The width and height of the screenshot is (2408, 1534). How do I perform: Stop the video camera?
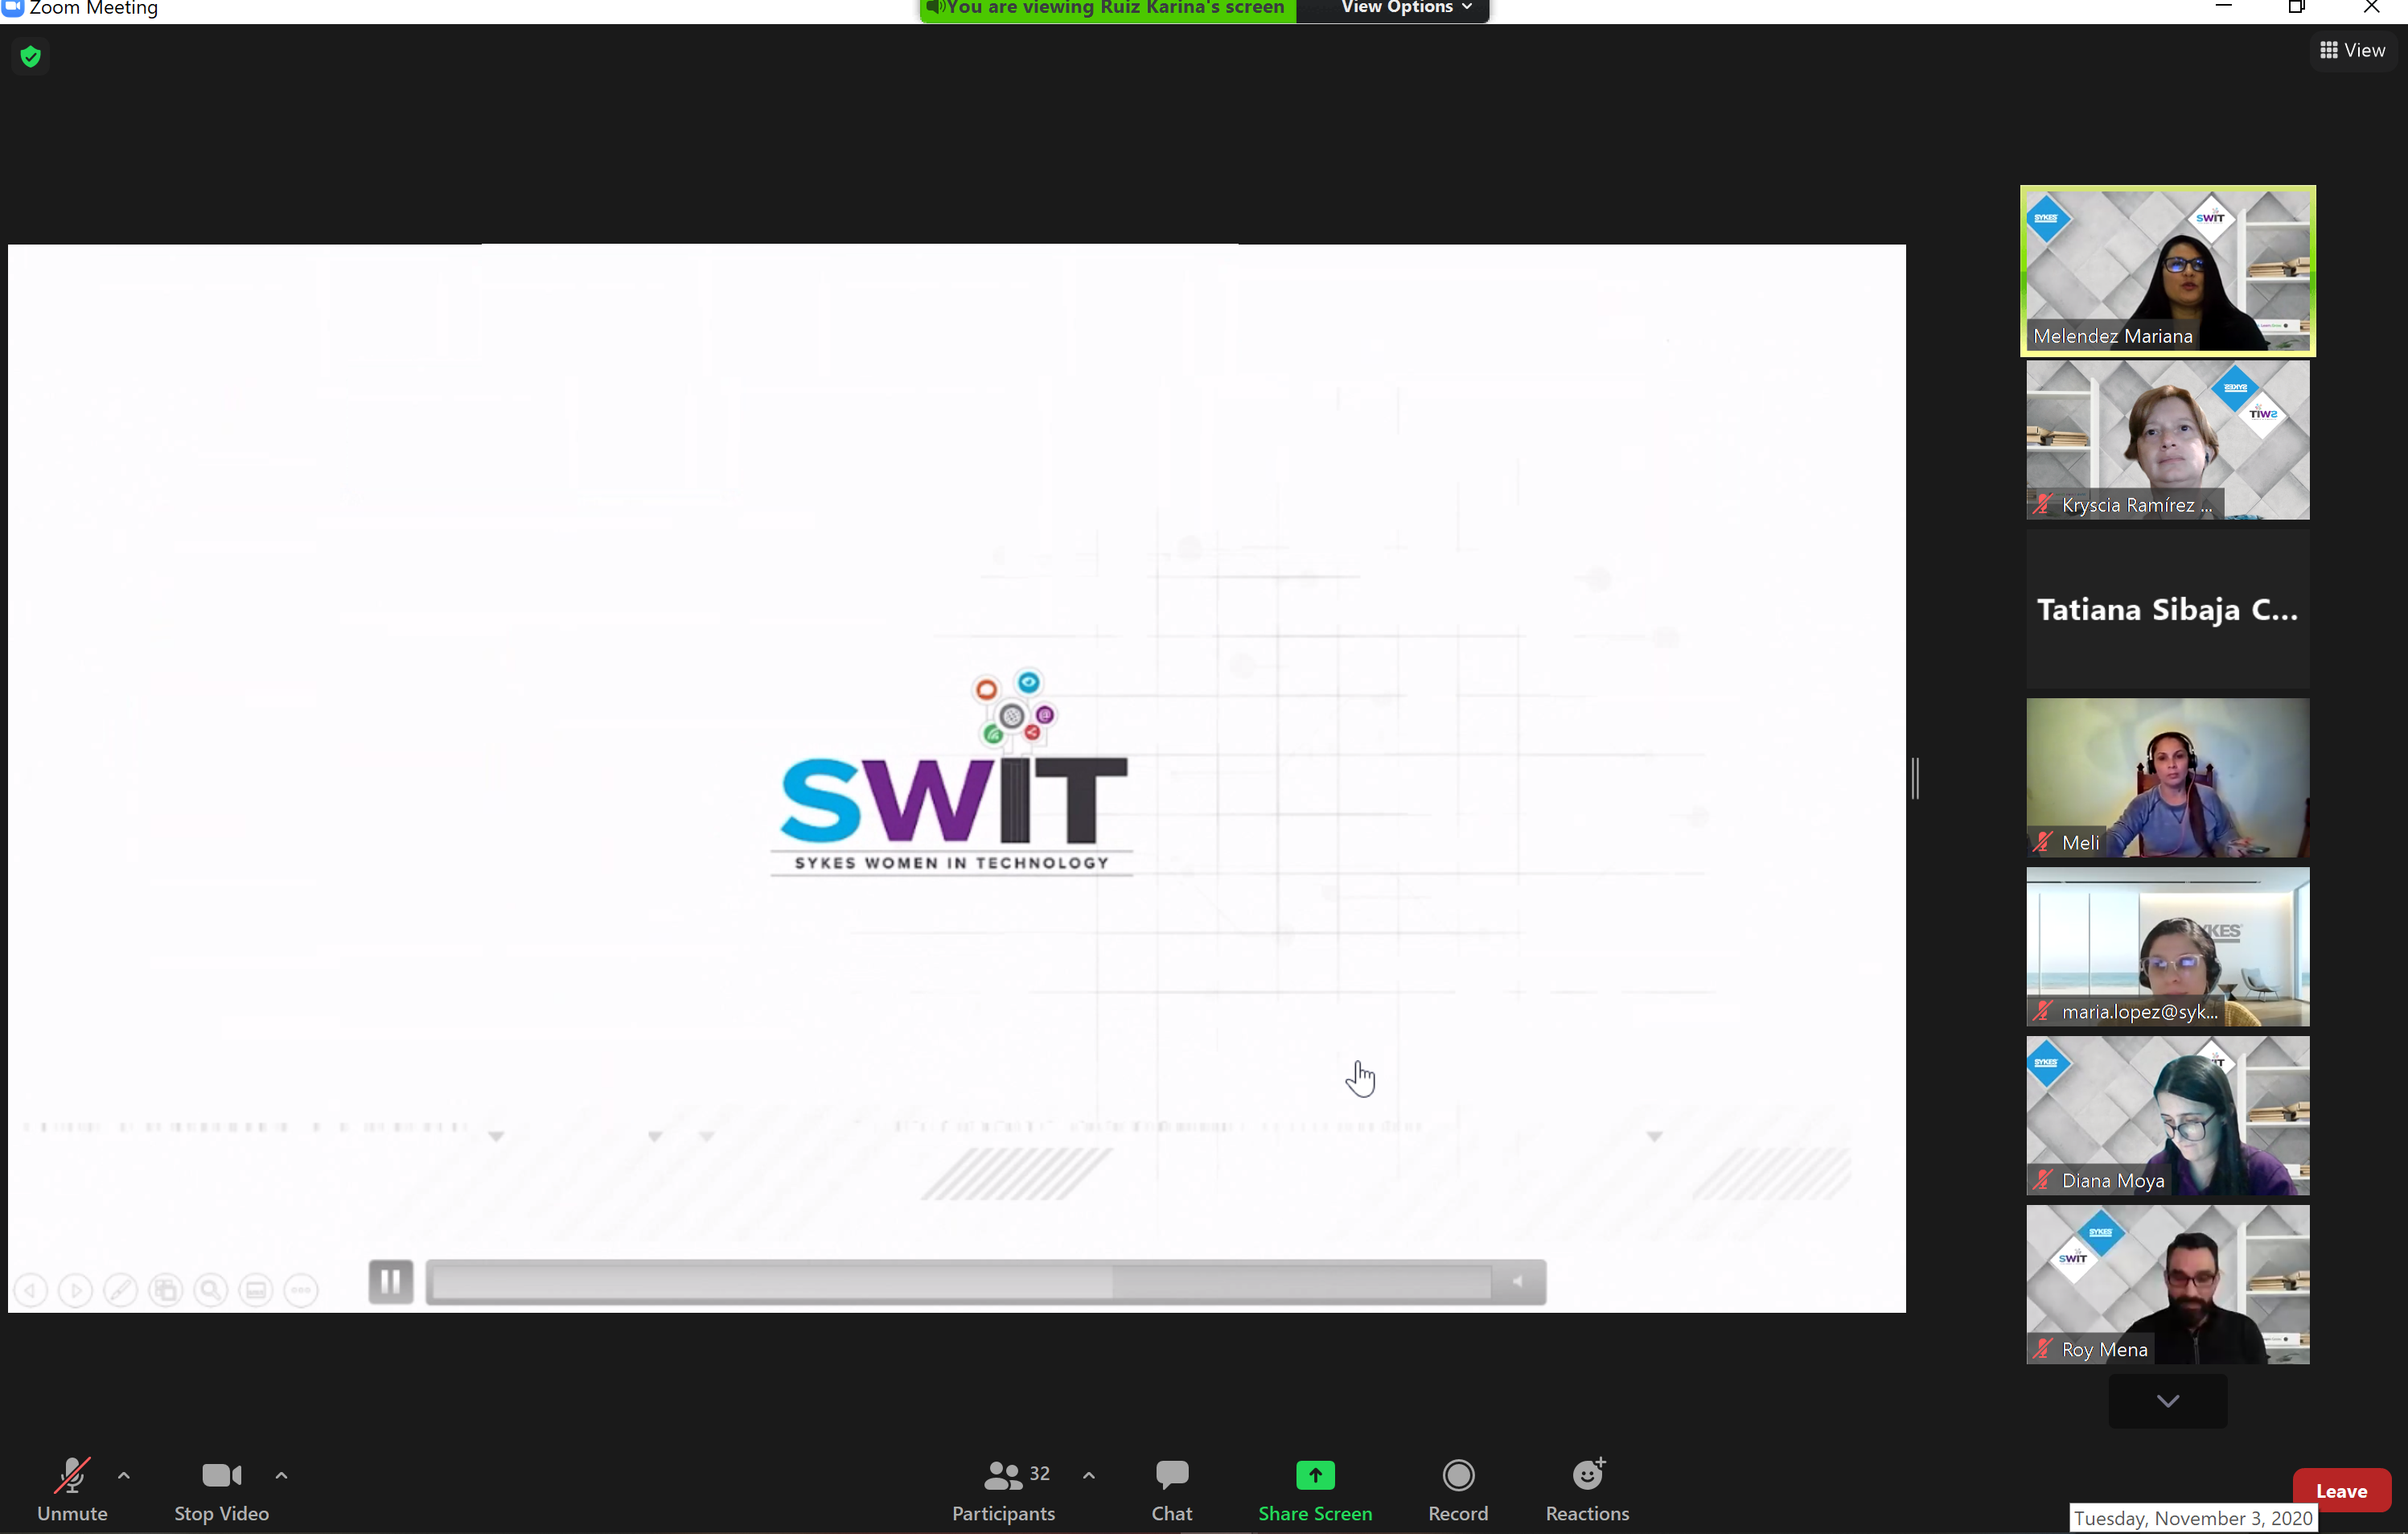tap(221, 1490)
